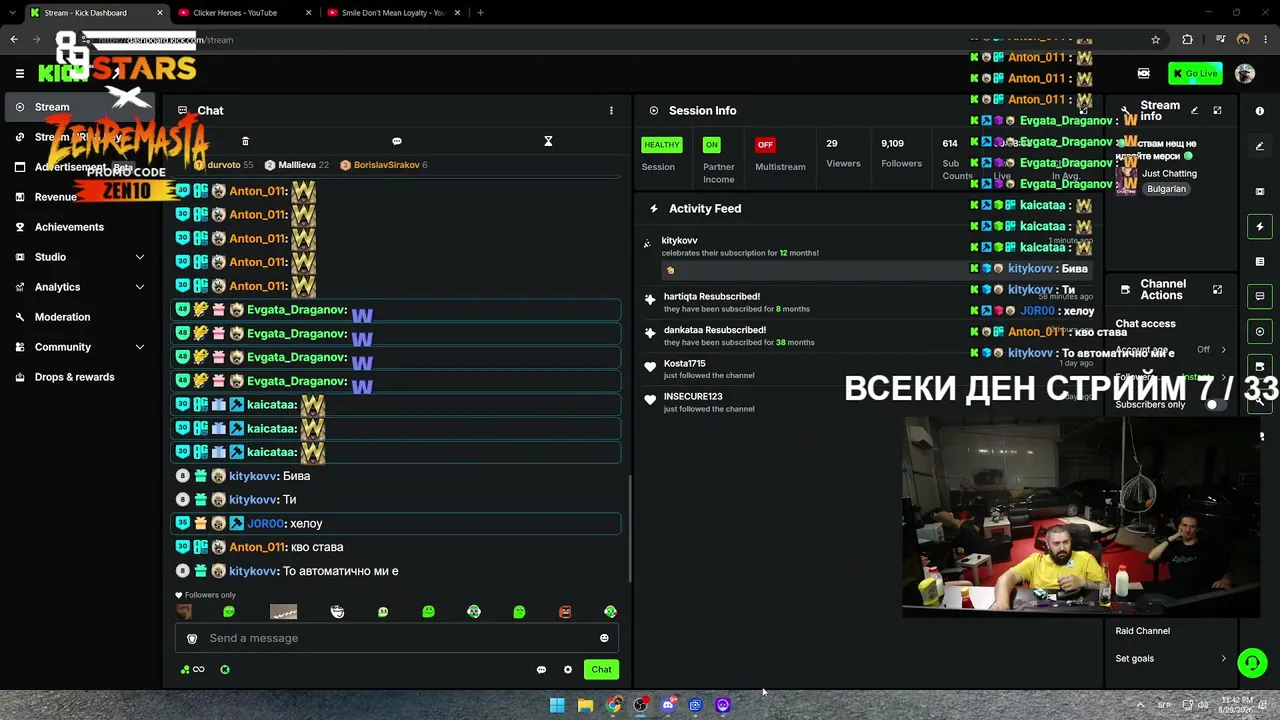Viewport: 1280px width, 720px height.
Task: Click the green Chat send button
Action: [x=601, y=670]
